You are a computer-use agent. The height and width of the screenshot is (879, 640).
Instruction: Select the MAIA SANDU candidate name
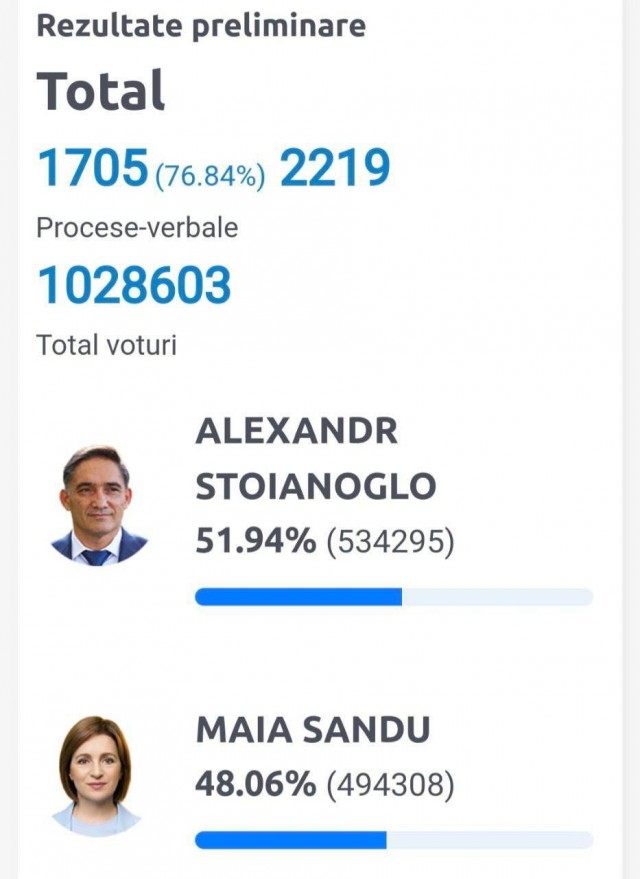pos(313,730)
